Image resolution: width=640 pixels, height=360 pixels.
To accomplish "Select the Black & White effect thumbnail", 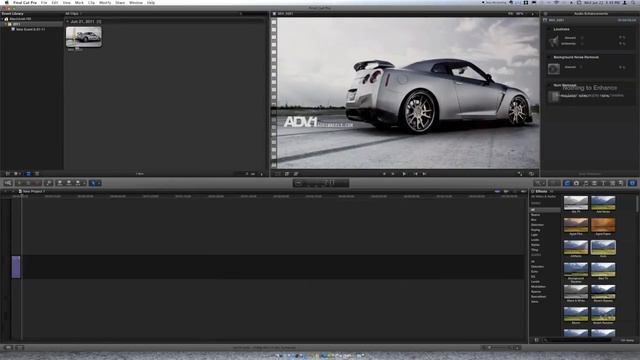I will (x=576, y=292).
